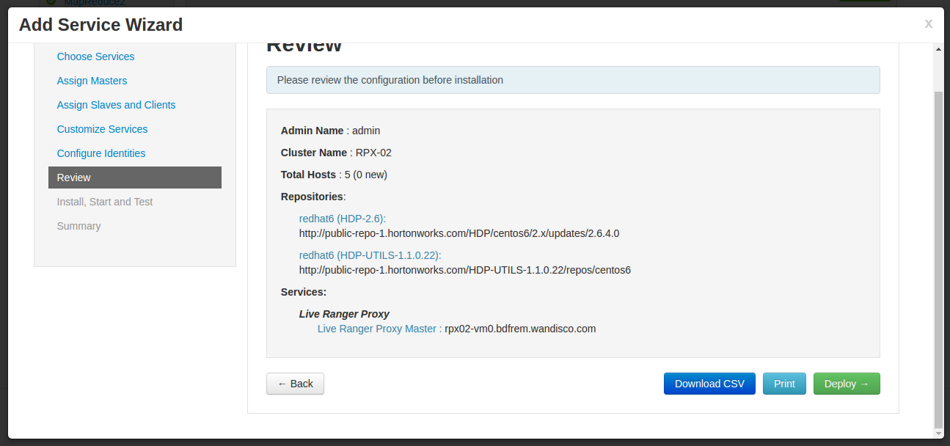The height and width of the screenshot is (446, 950).
Task: Click the HDP 2.6.4.0 repository URL
Action: tap(459, 233)
